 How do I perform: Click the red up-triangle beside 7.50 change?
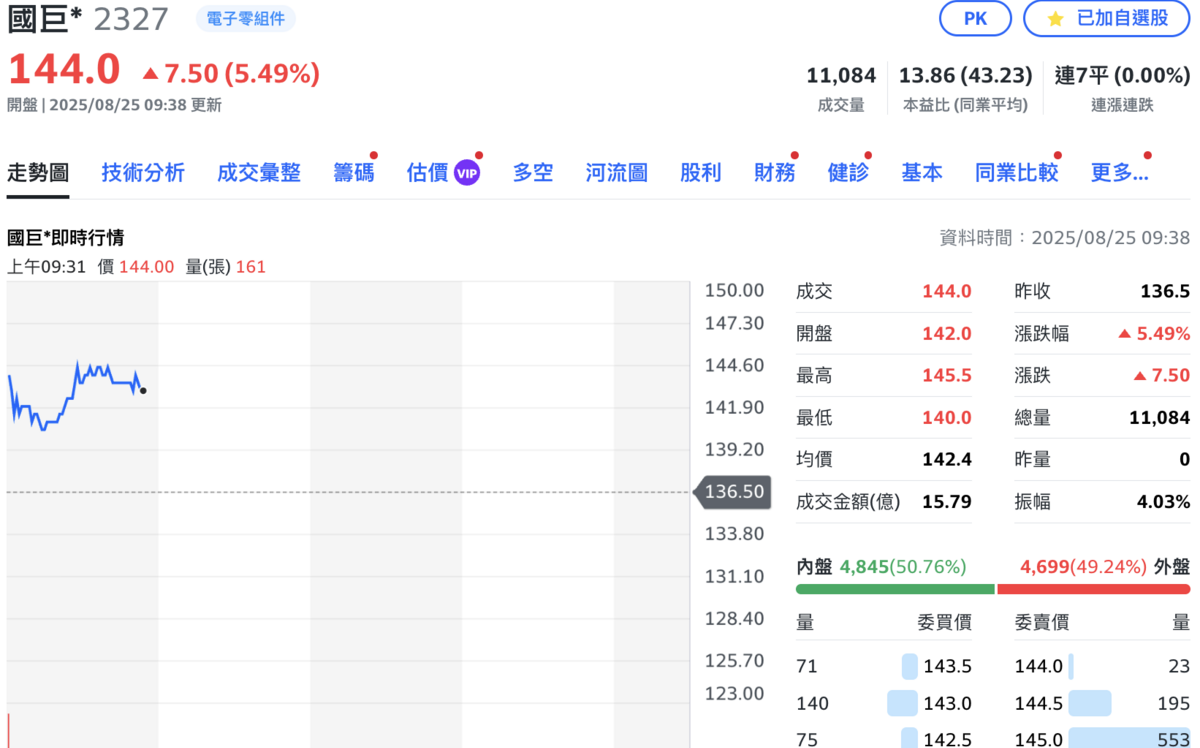click(x=150, y=73)
